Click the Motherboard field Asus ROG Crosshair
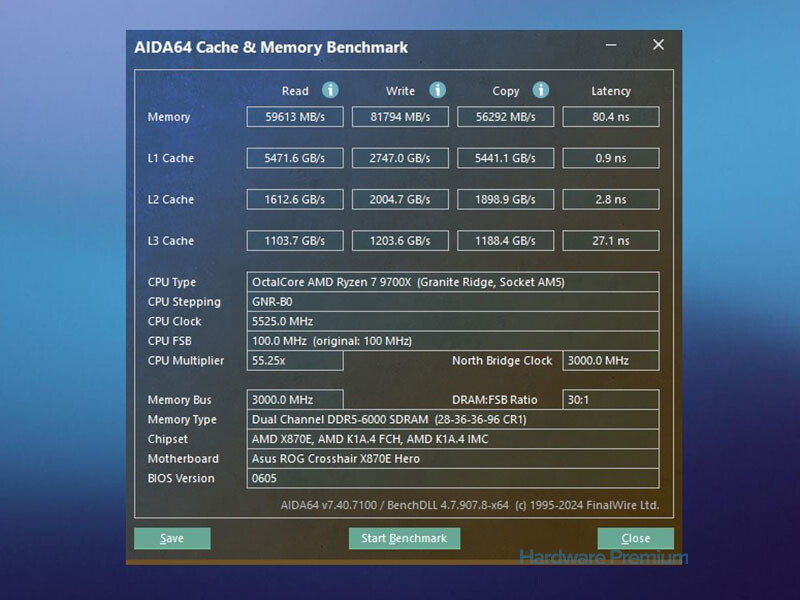This screenshot has width=800, height=600. click(x=453, y=459)
